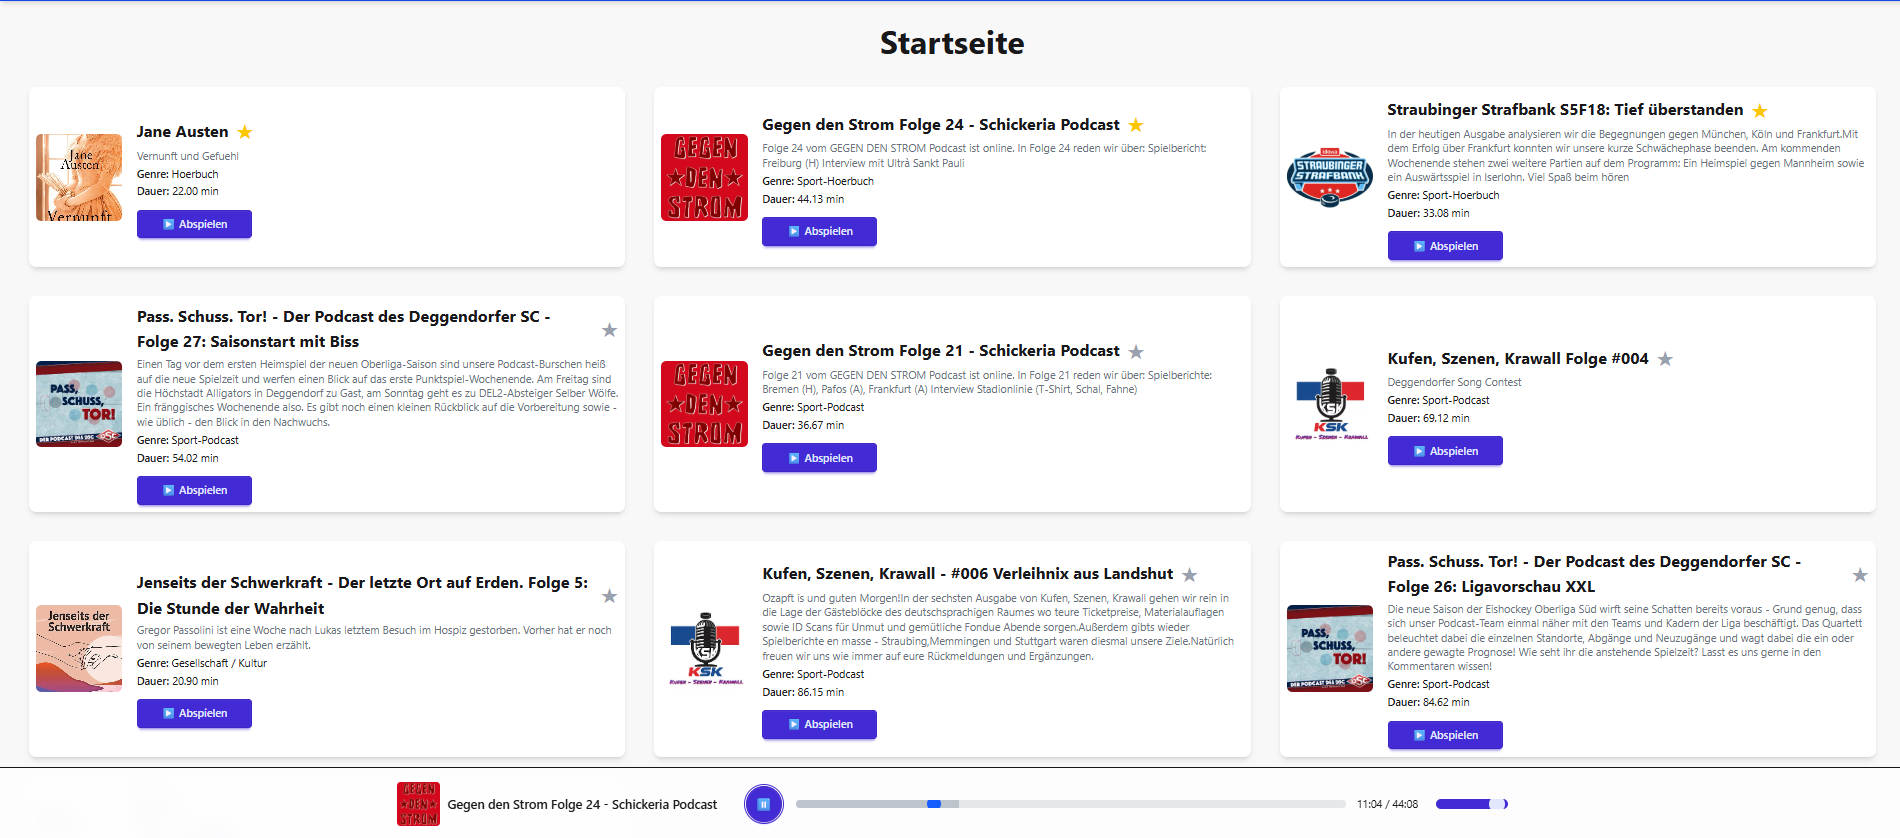Toggle favorite star for Straubinger Strafbank episode

[x=1760, y=111]
